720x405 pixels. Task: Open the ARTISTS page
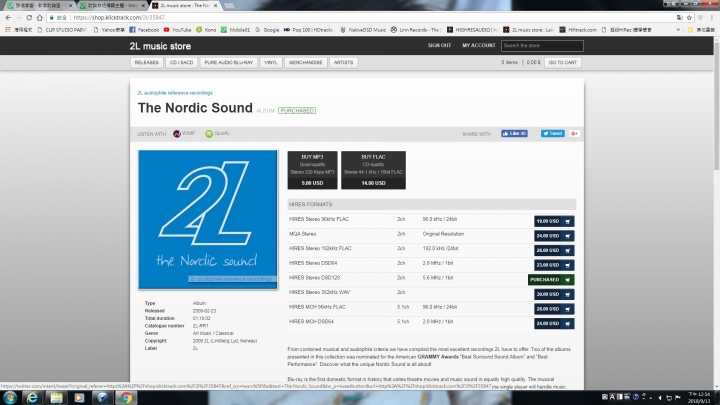click(x=343, y=62)
